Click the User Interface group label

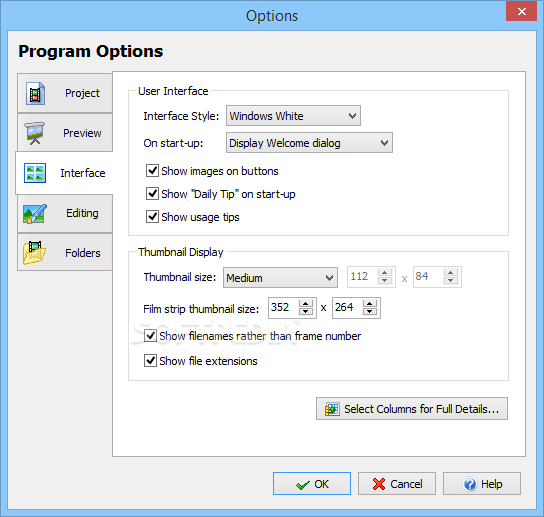[173, 91]
